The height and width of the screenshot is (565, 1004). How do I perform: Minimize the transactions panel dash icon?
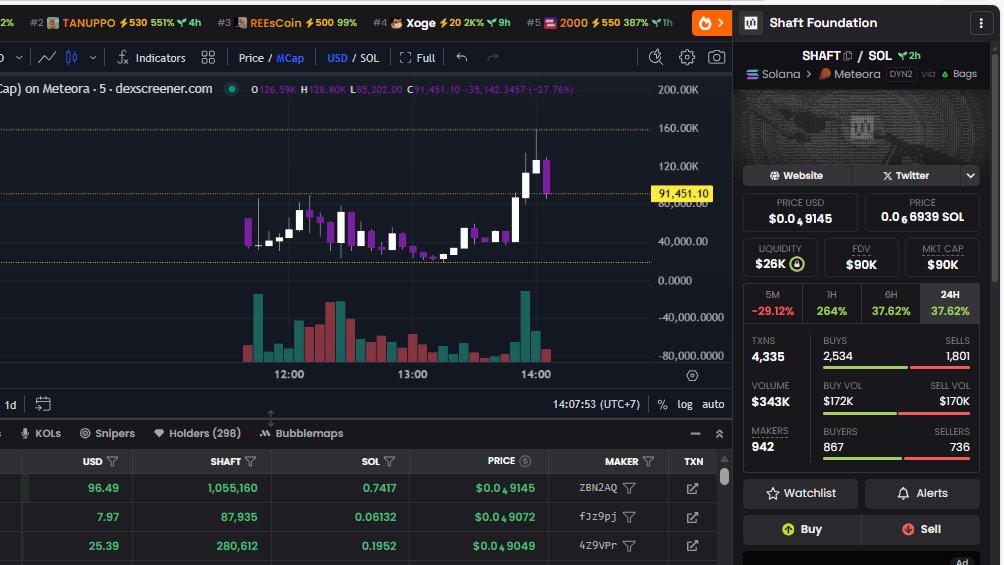(695, 434)
